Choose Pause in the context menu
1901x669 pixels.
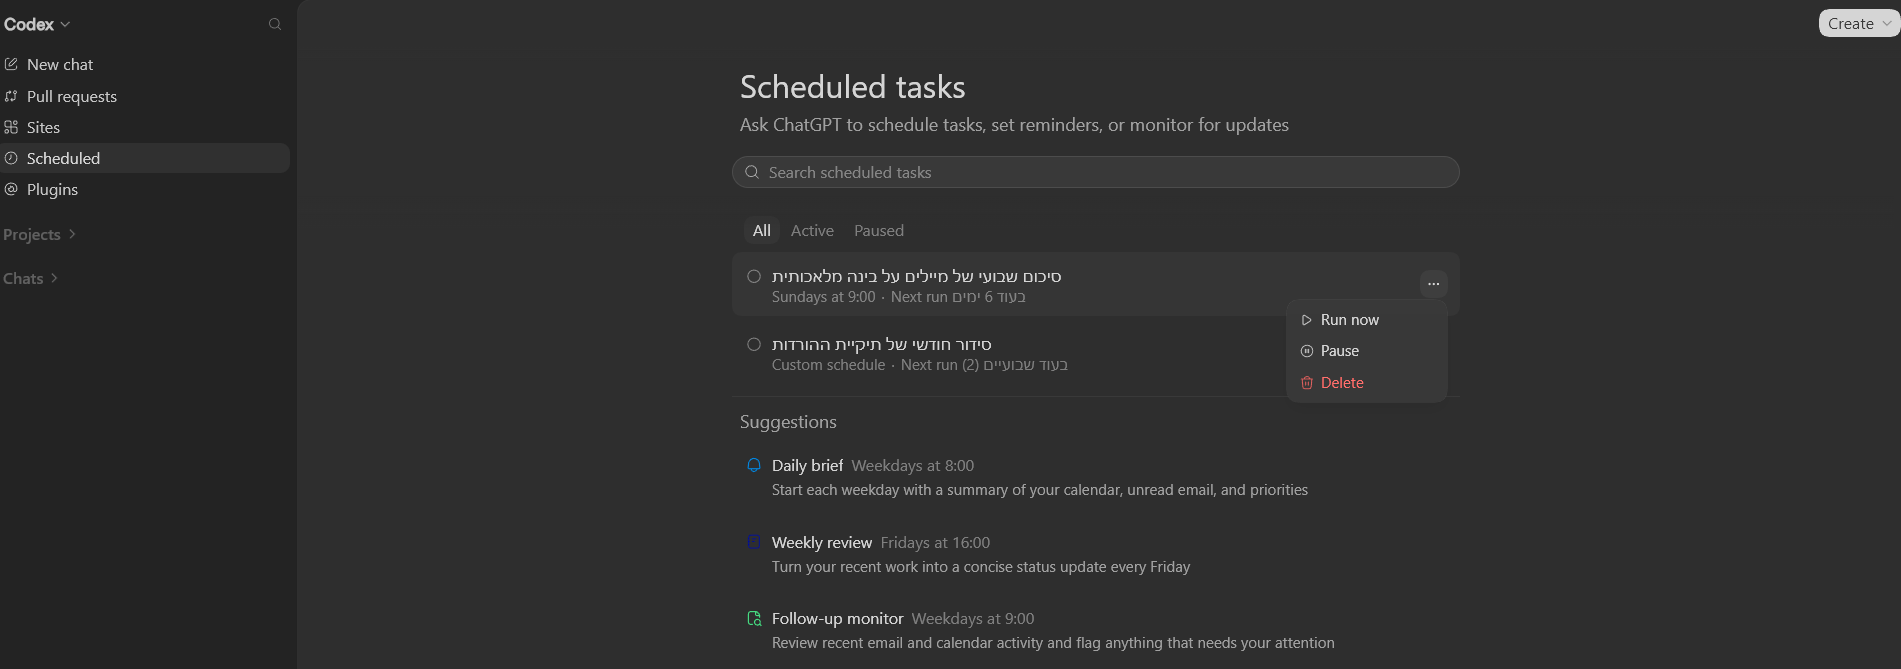[x=1366, y=351]
